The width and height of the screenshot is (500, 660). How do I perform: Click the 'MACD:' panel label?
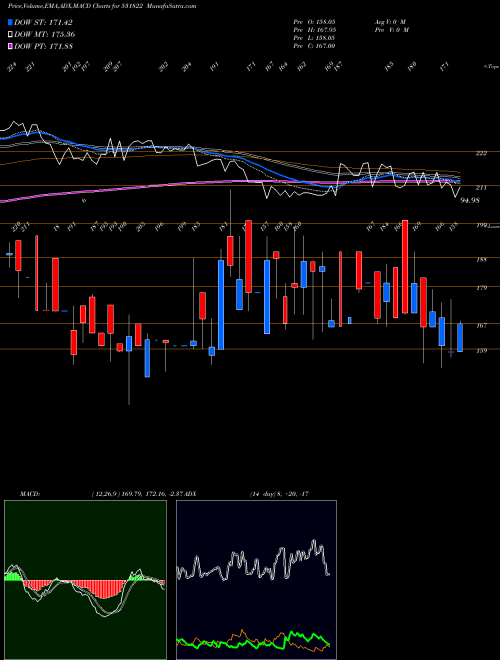[x=29, y=494]
